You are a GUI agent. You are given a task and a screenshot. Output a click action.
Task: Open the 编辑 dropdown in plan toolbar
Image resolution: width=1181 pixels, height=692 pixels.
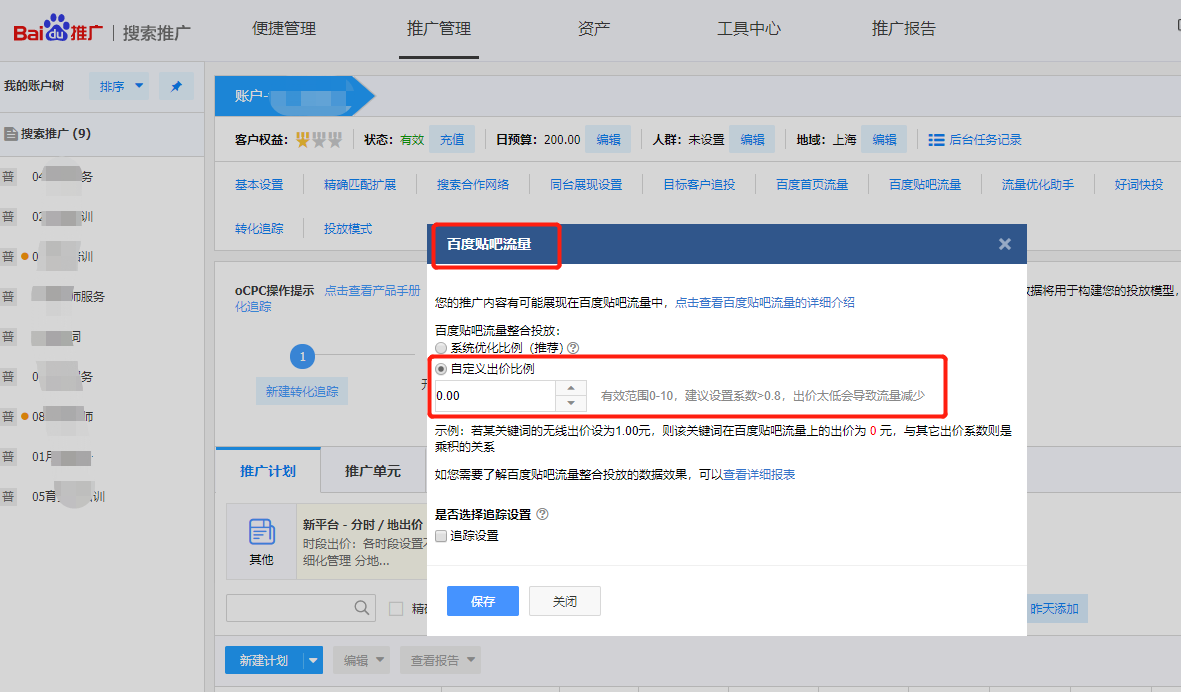point(362,660)
